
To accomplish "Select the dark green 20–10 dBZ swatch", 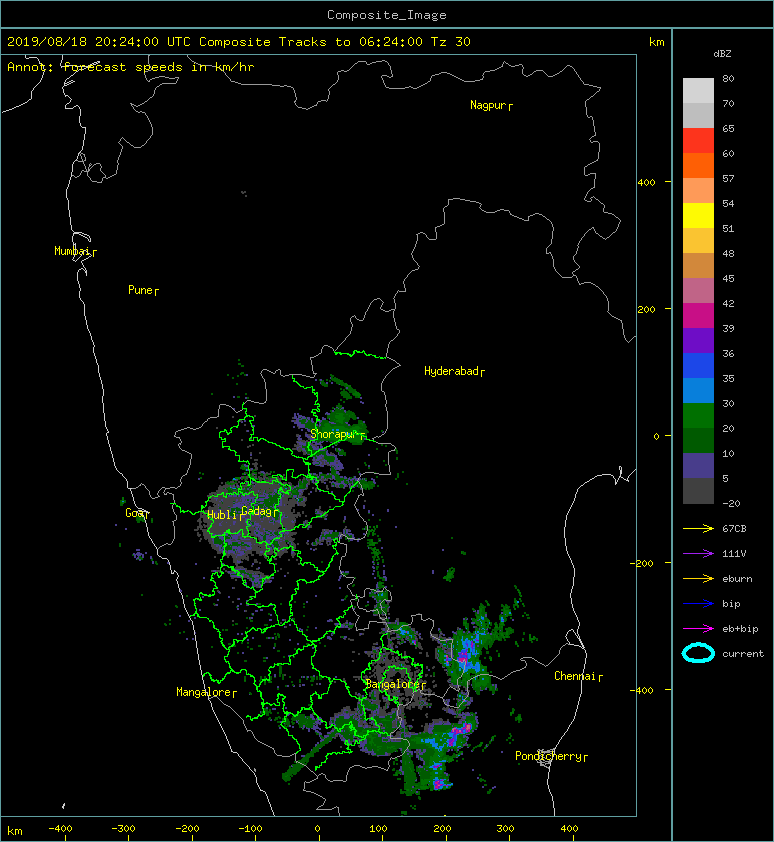I will (698, 440).
